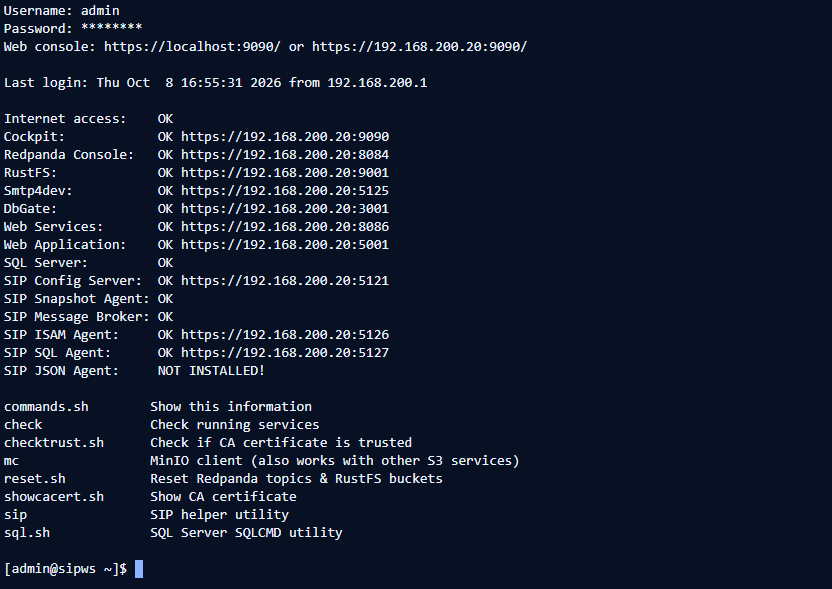Click the 'DbGate:' label

[30, 209]
